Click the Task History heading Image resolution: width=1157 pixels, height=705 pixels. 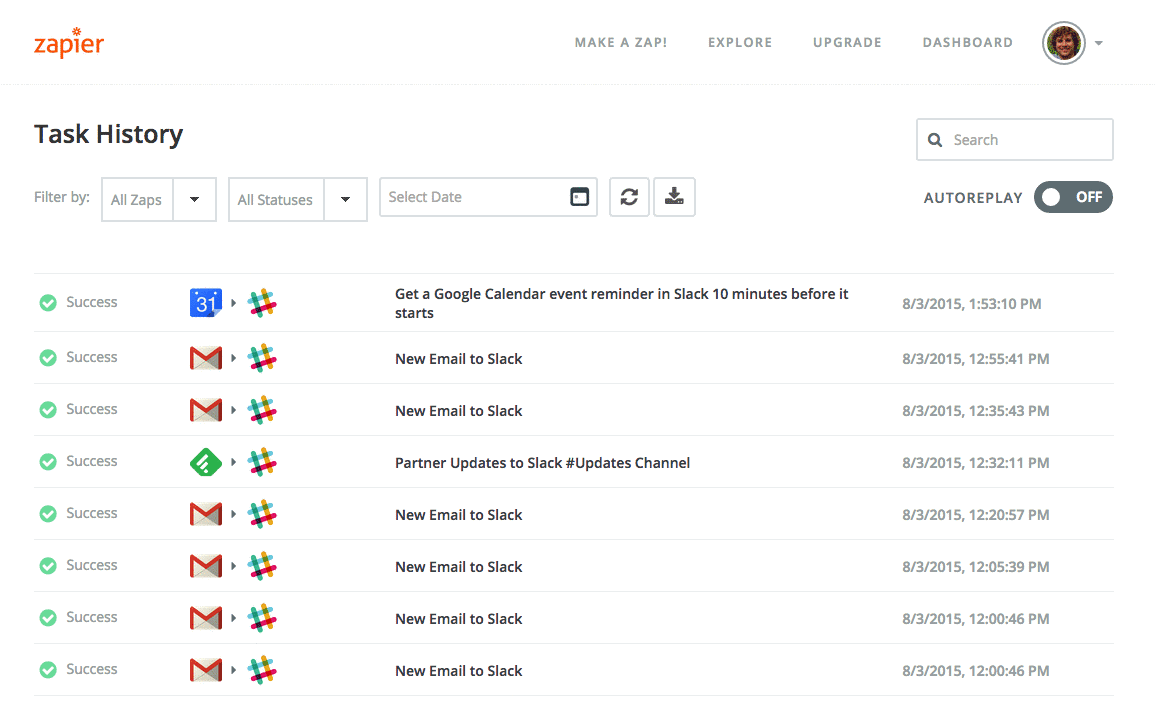pos(108,134)
